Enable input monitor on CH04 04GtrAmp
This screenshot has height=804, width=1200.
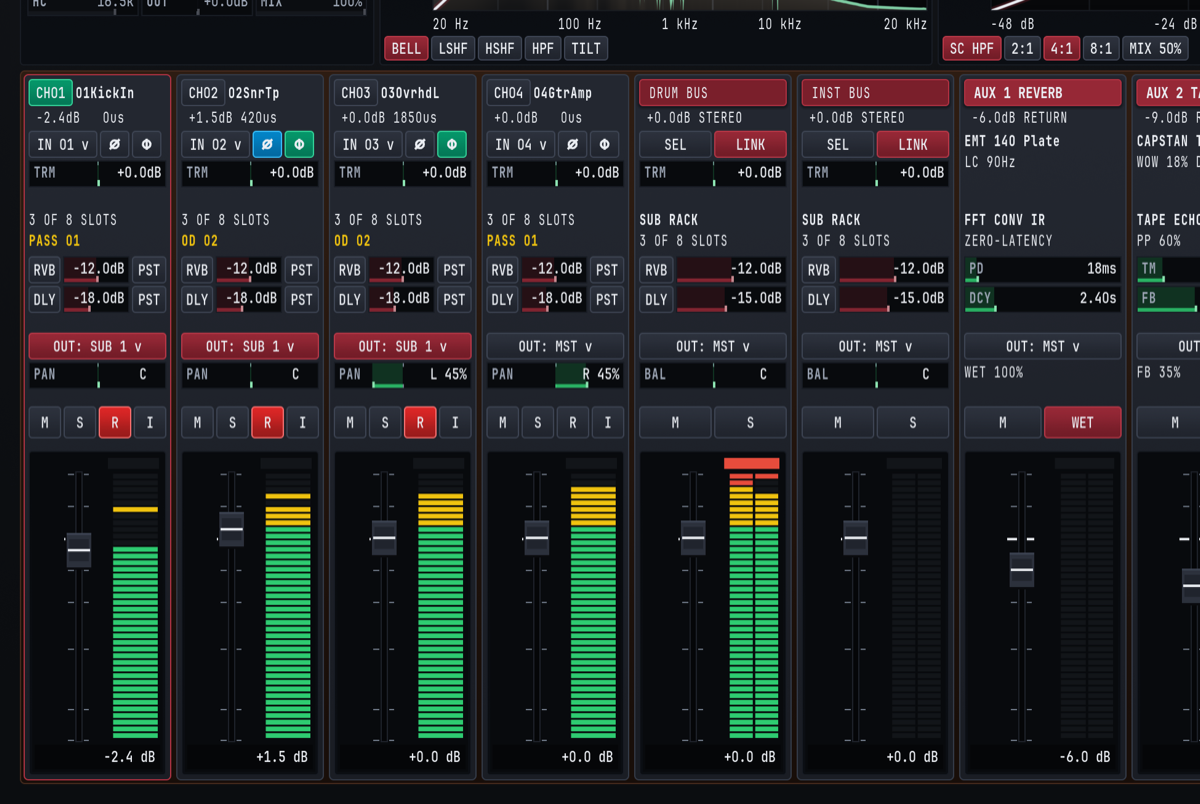pyautogui.click(x=607, y=423)
